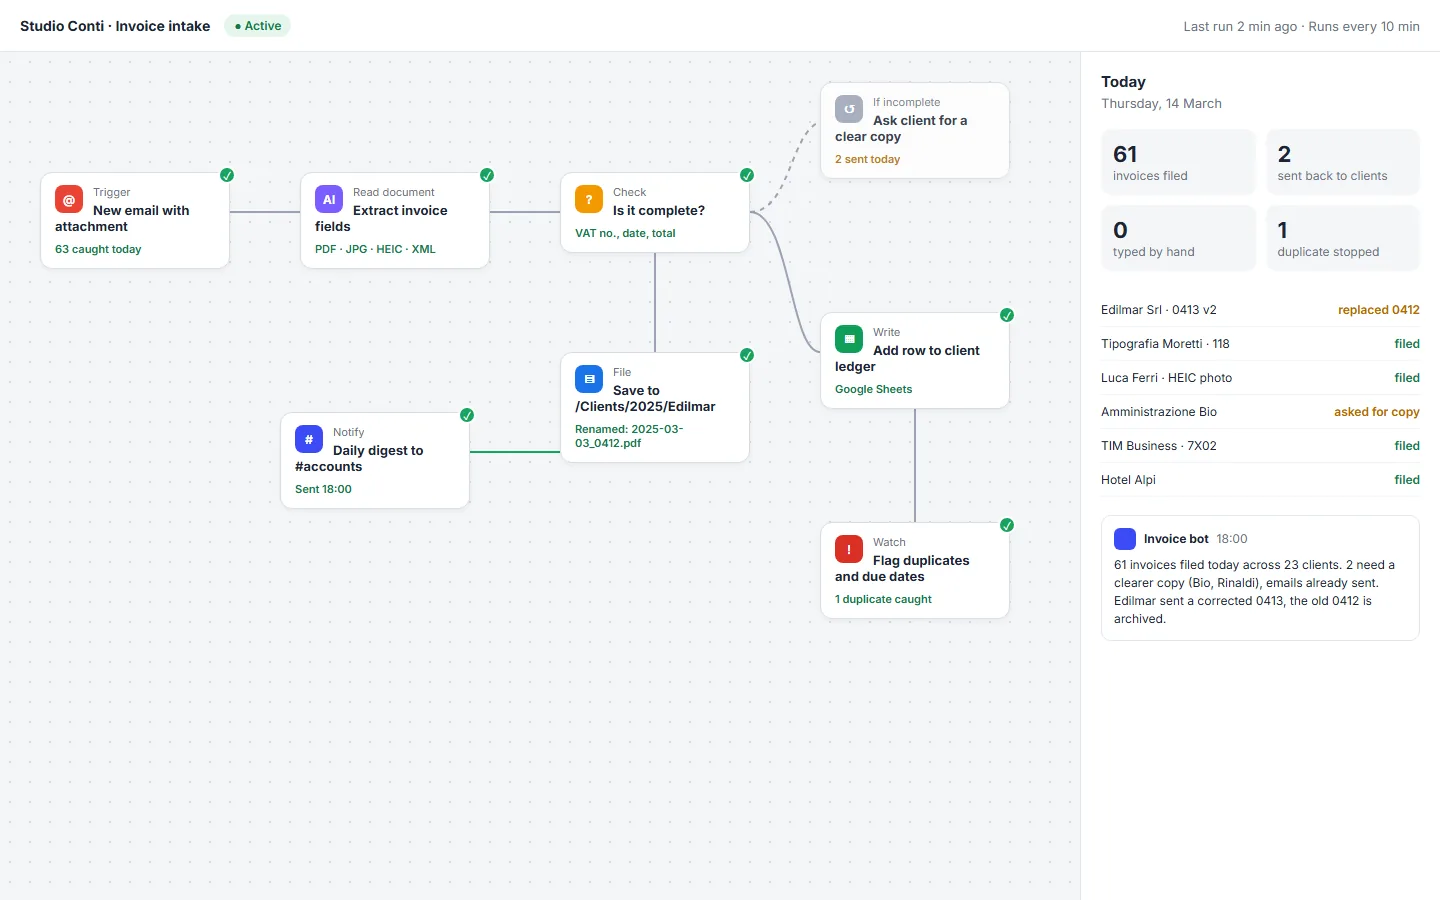The image size is (1440, 900).
Task: Click the PDF · JPG · HEIC · XML text
Action: 375,249
